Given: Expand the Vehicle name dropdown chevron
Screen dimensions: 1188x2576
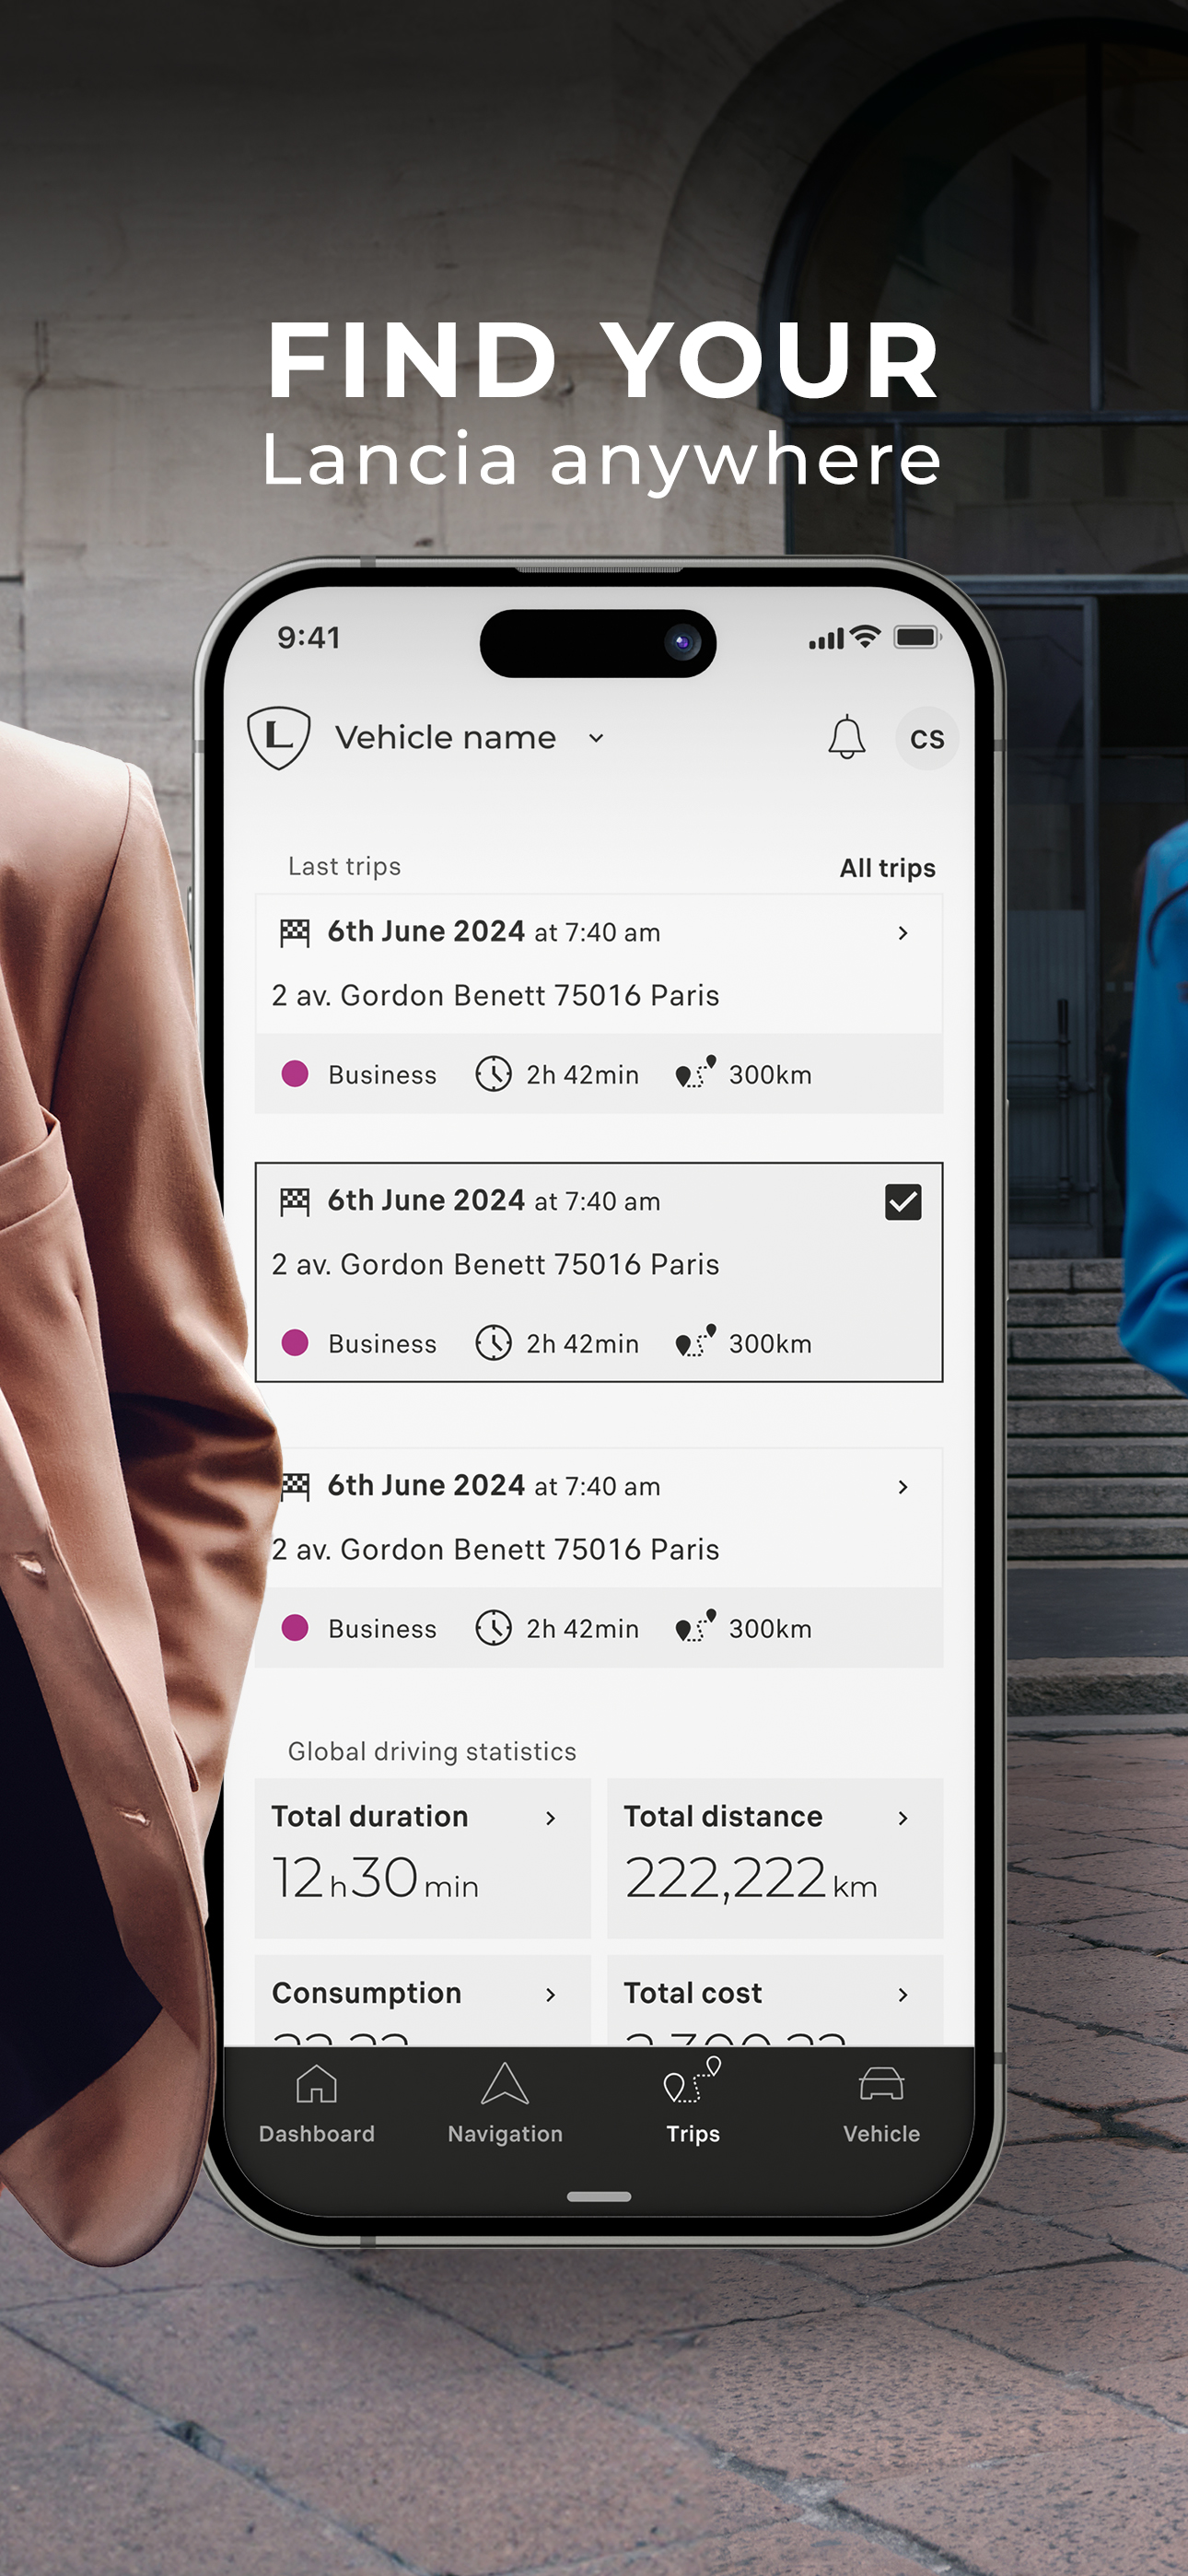Looking at the screenshot, I should 596,739.
